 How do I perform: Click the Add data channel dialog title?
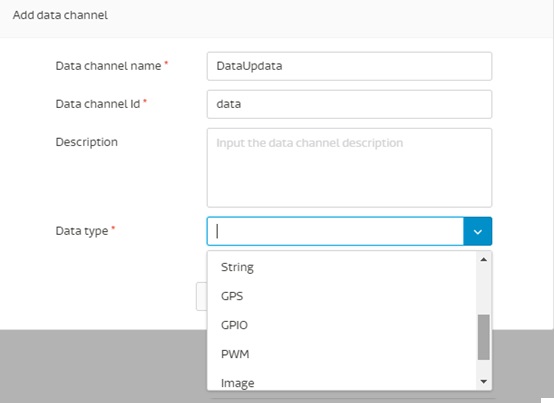(x=60, y=15)
